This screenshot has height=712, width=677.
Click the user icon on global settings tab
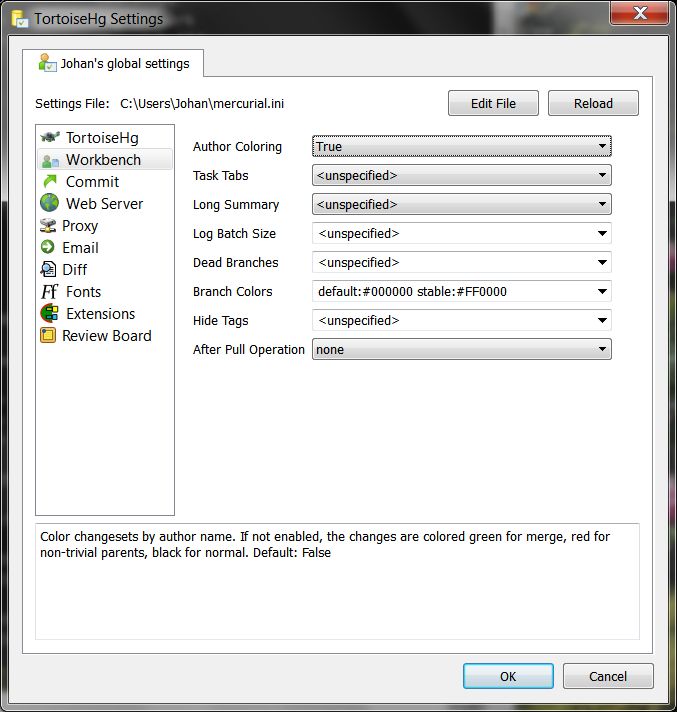tap(47, 63)
